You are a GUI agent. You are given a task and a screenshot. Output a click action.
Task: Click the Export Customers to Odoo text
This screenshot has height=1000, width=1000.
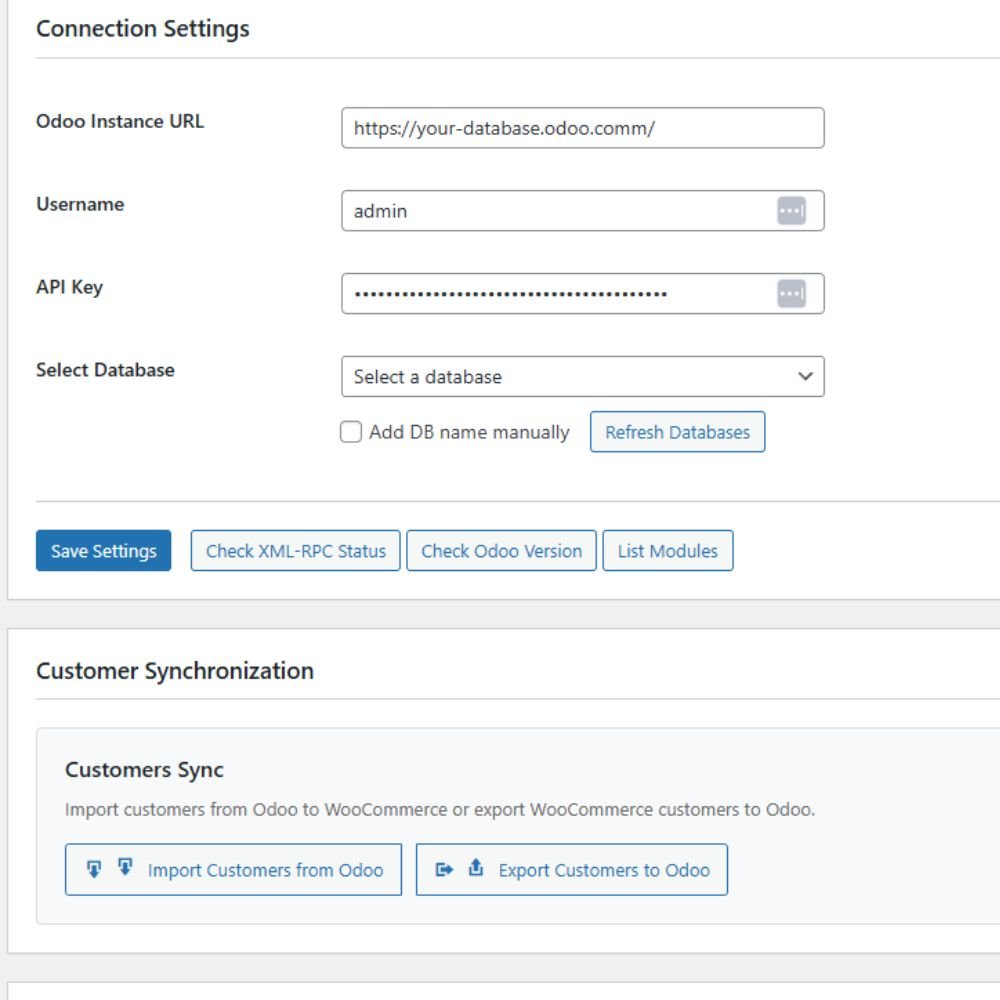pos(604,870)
